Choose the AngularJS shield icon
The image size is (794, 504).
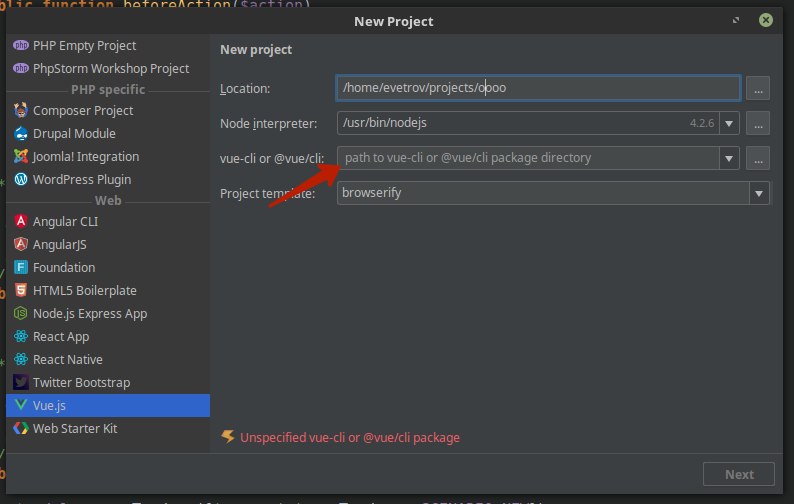click(21, 244)
